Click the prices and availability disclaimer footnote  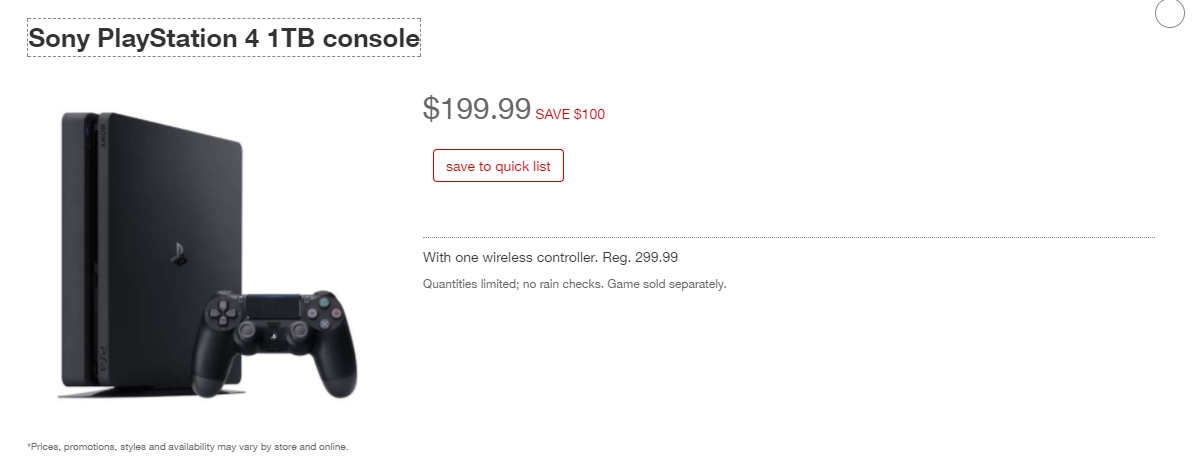click(188, 446)
